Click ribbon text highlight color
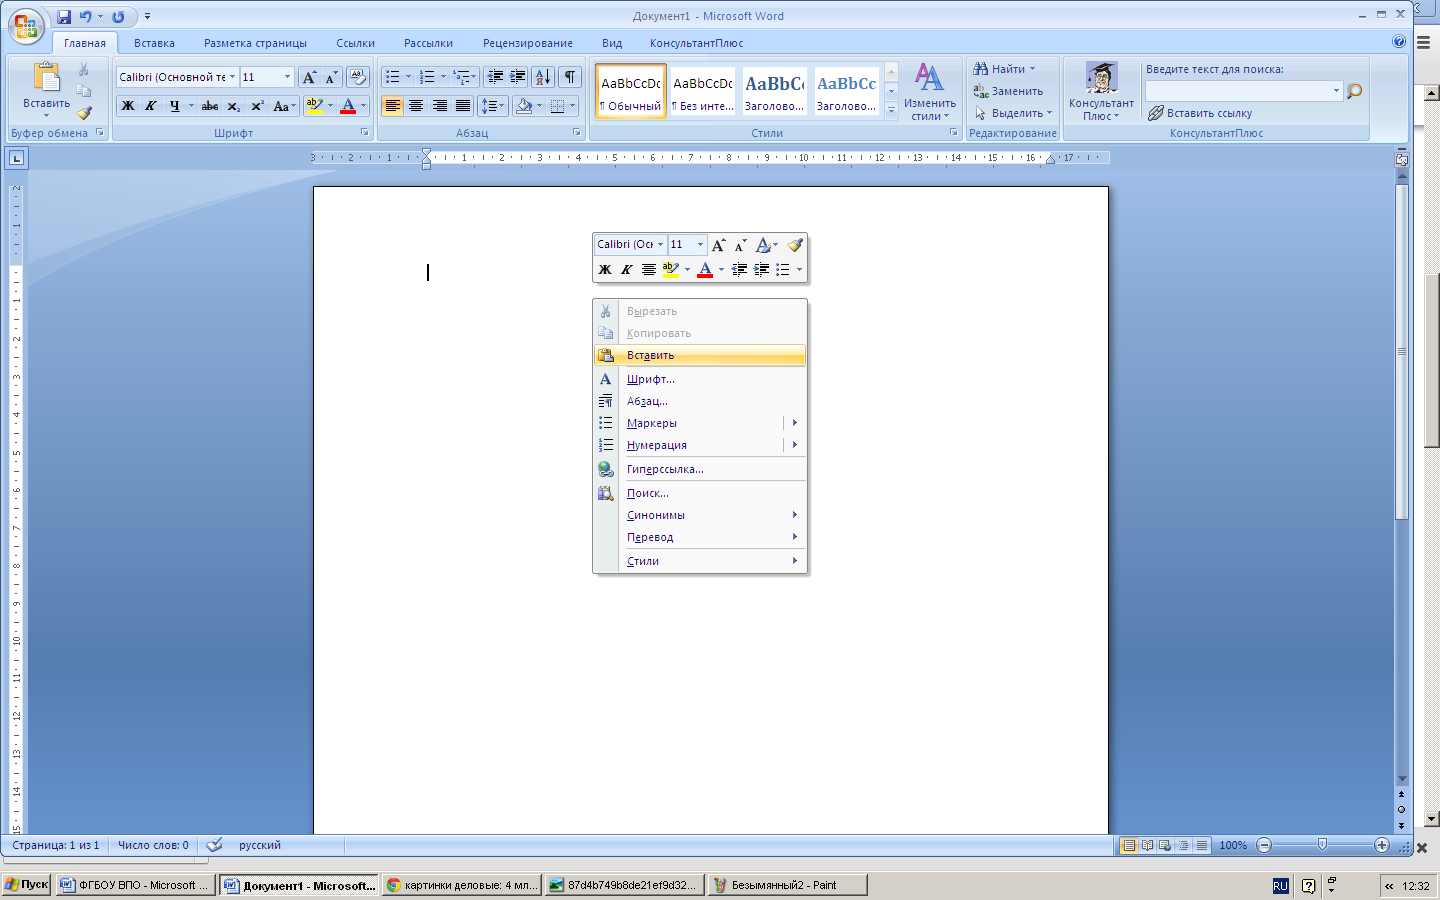 (x=315, y=106)
